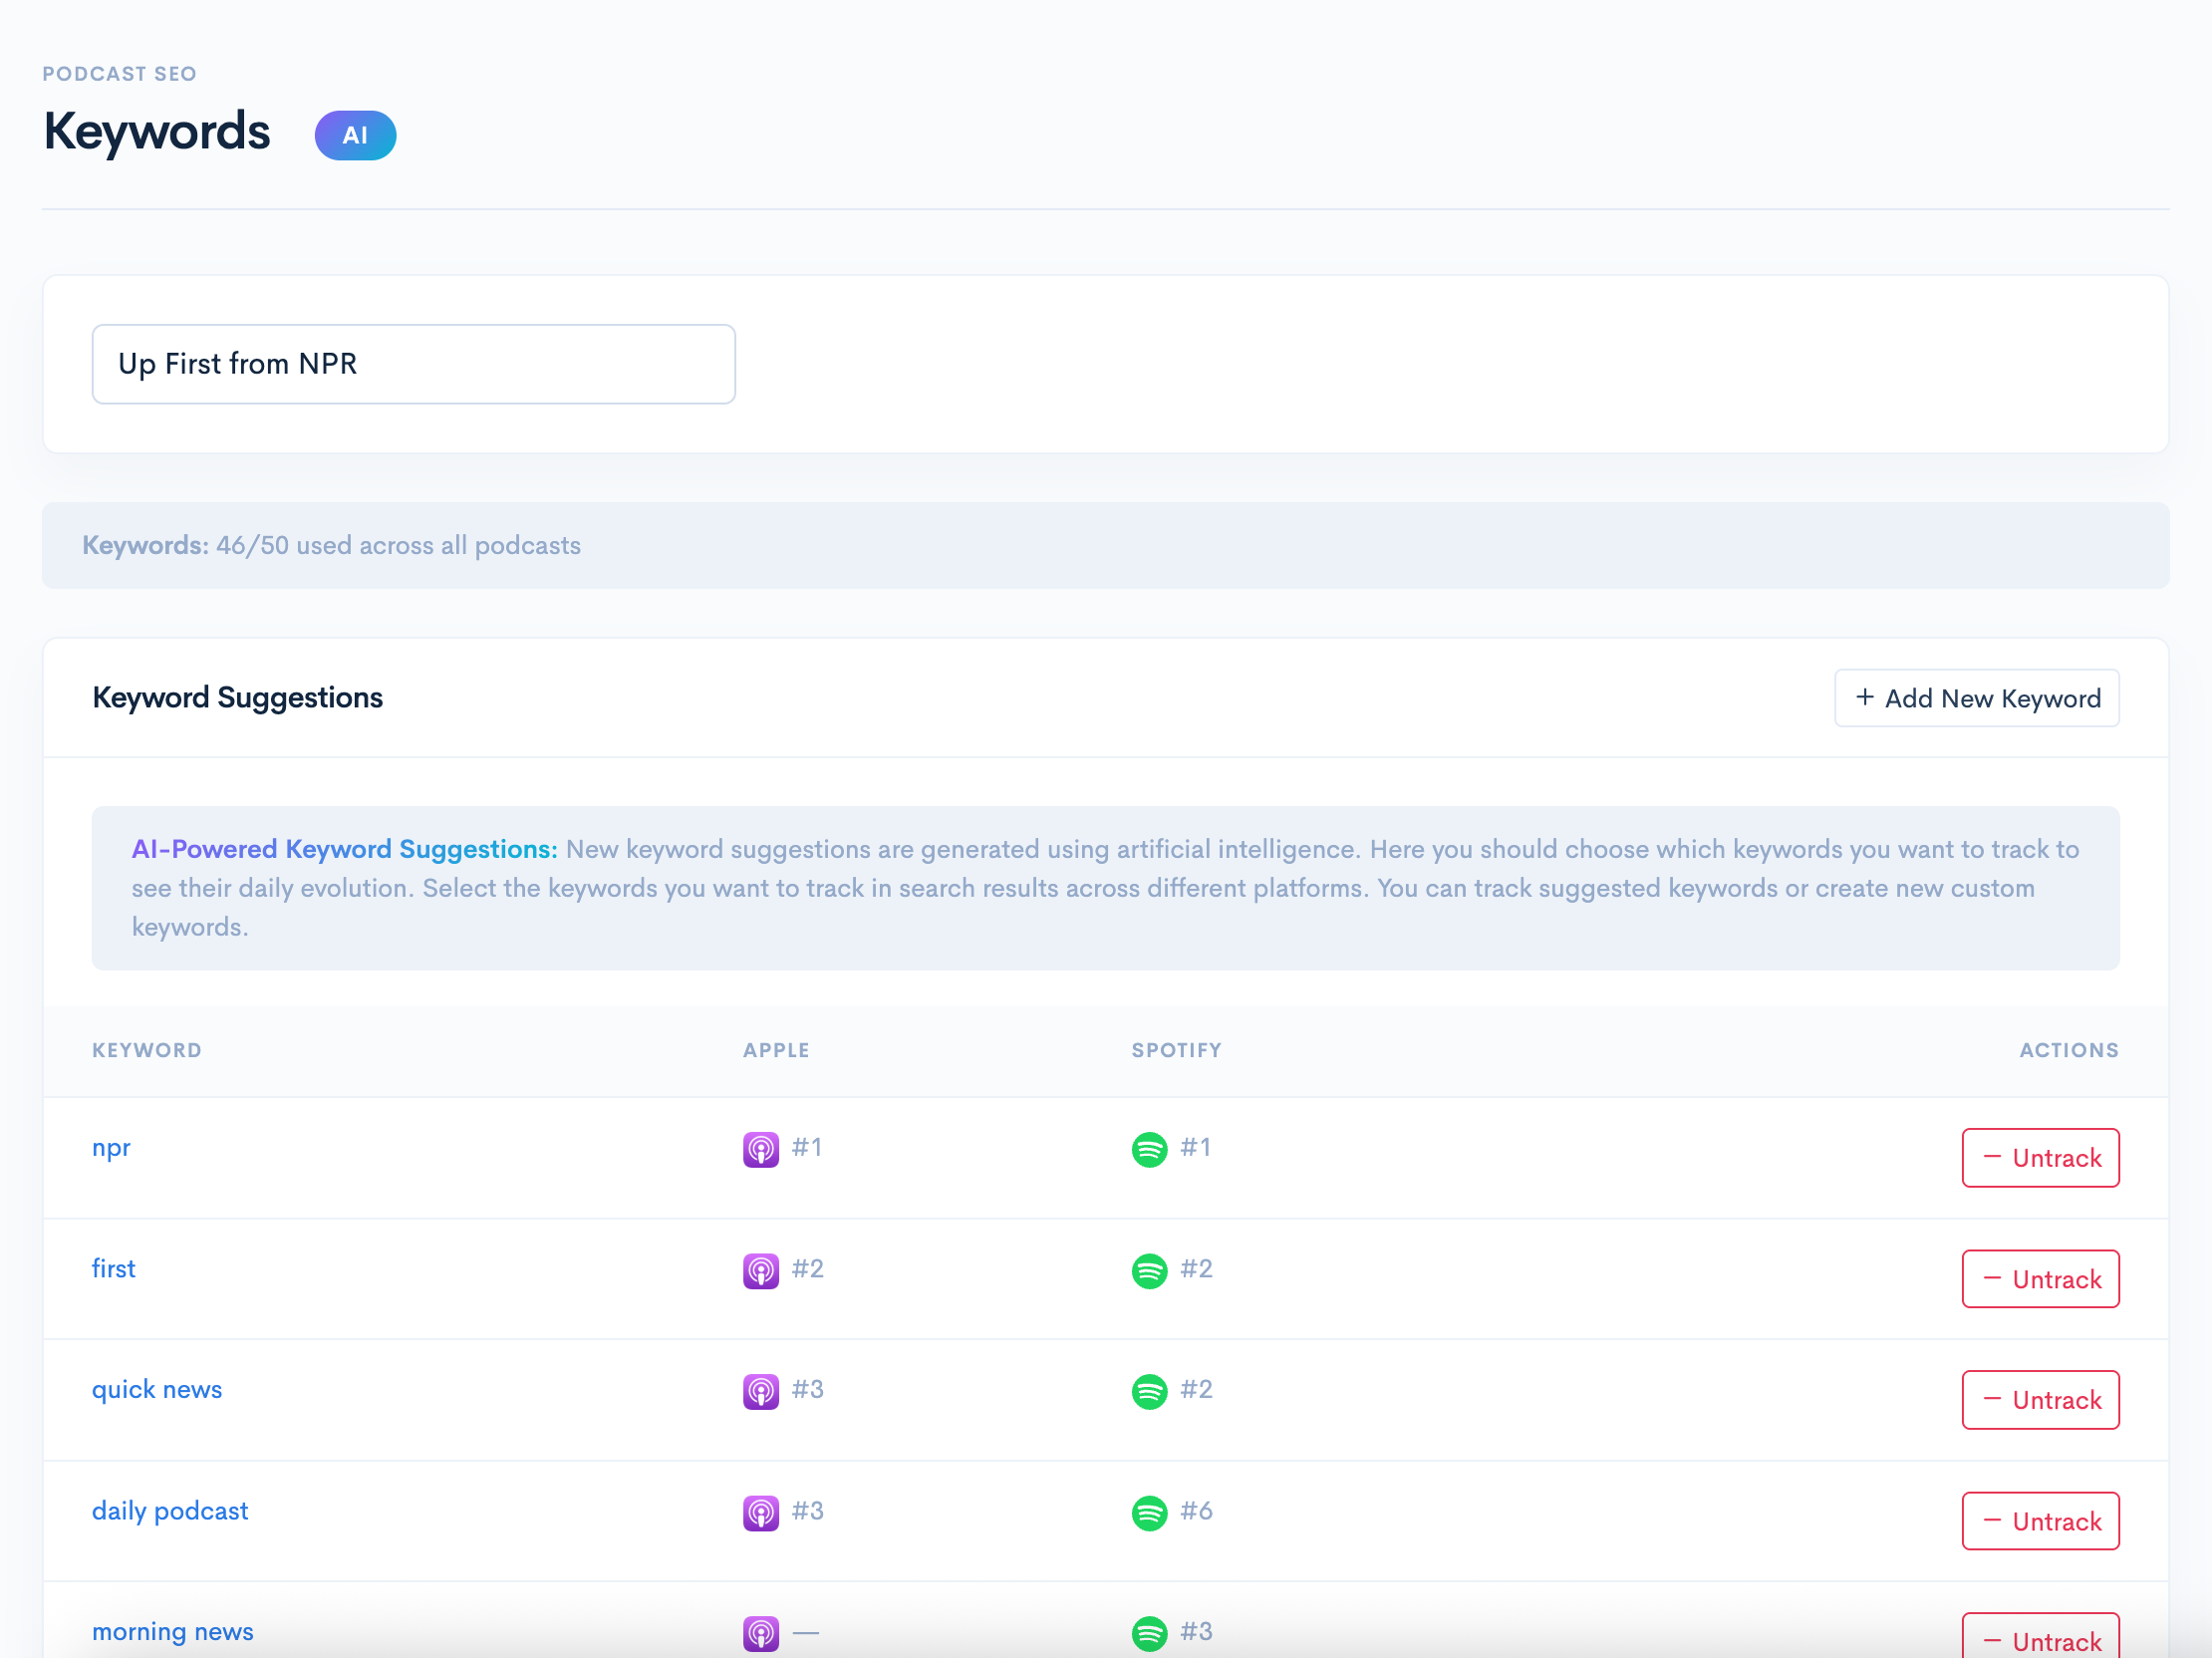
Task: Untrack the first keyword
Action: click(2040, 1279)
